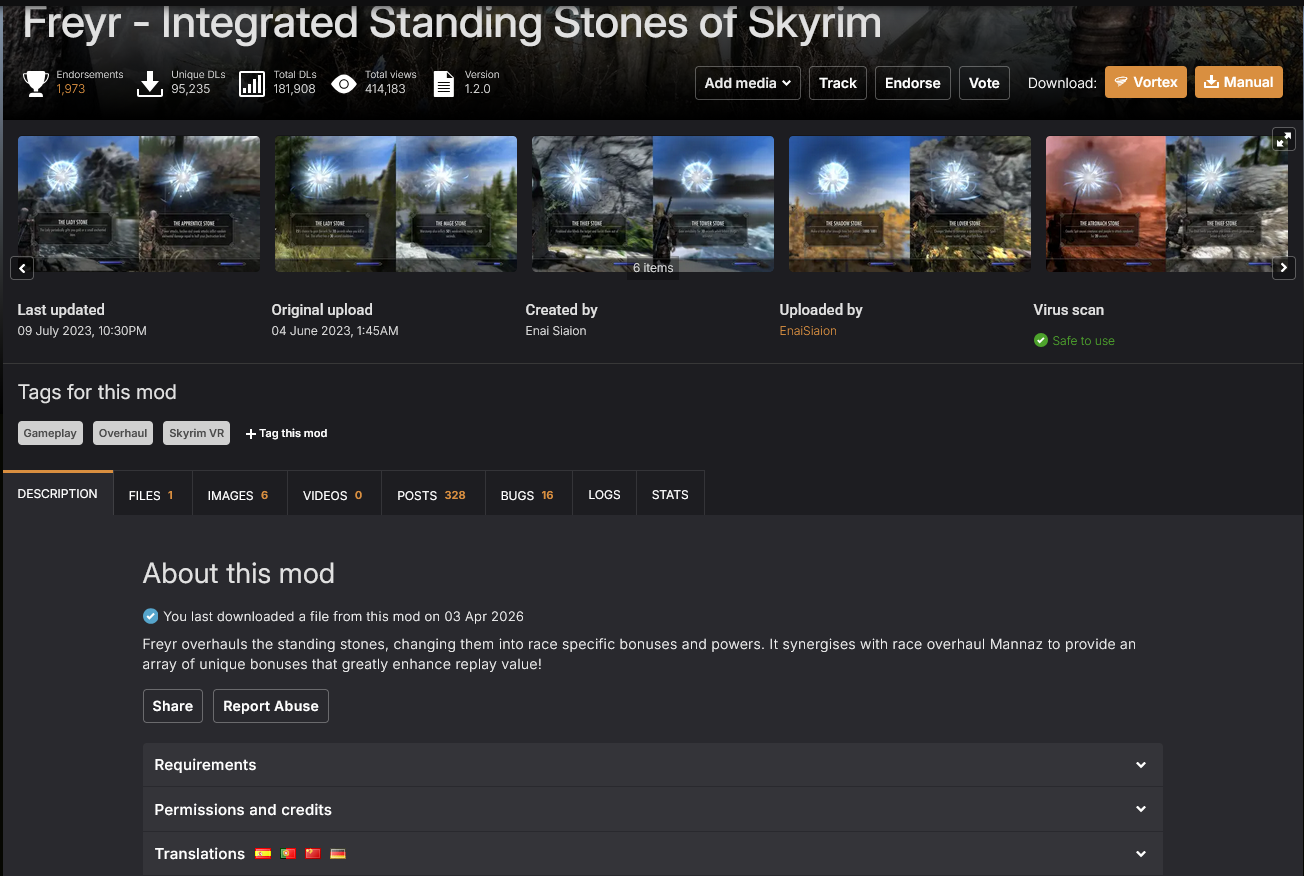Click the 'About this mod' heading
The image size is (1304, 876).
tap(239, 574)
